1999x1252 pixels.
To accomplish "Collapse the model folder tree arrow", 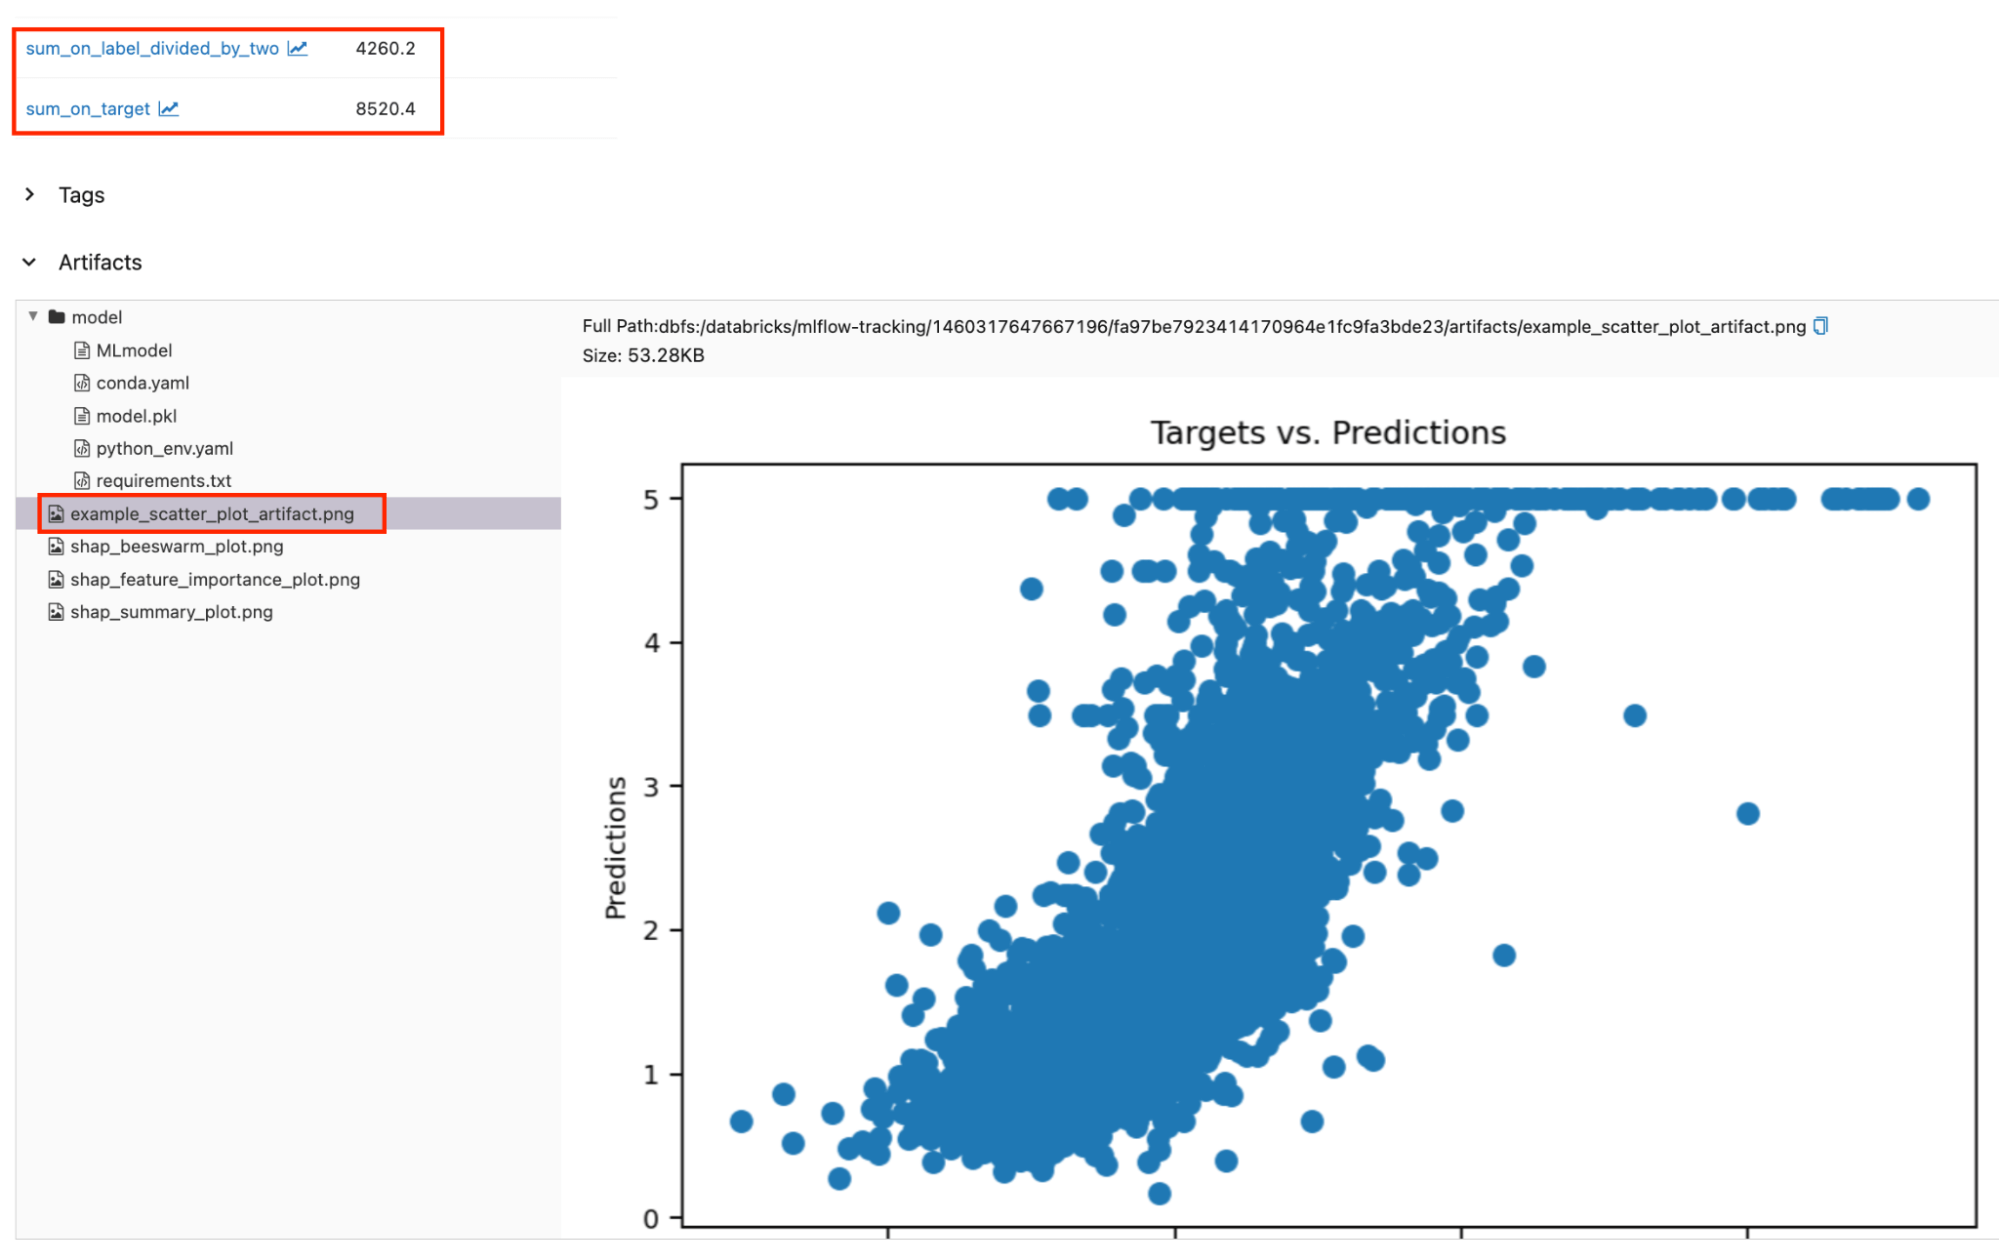I will click(x=33, y=316).
